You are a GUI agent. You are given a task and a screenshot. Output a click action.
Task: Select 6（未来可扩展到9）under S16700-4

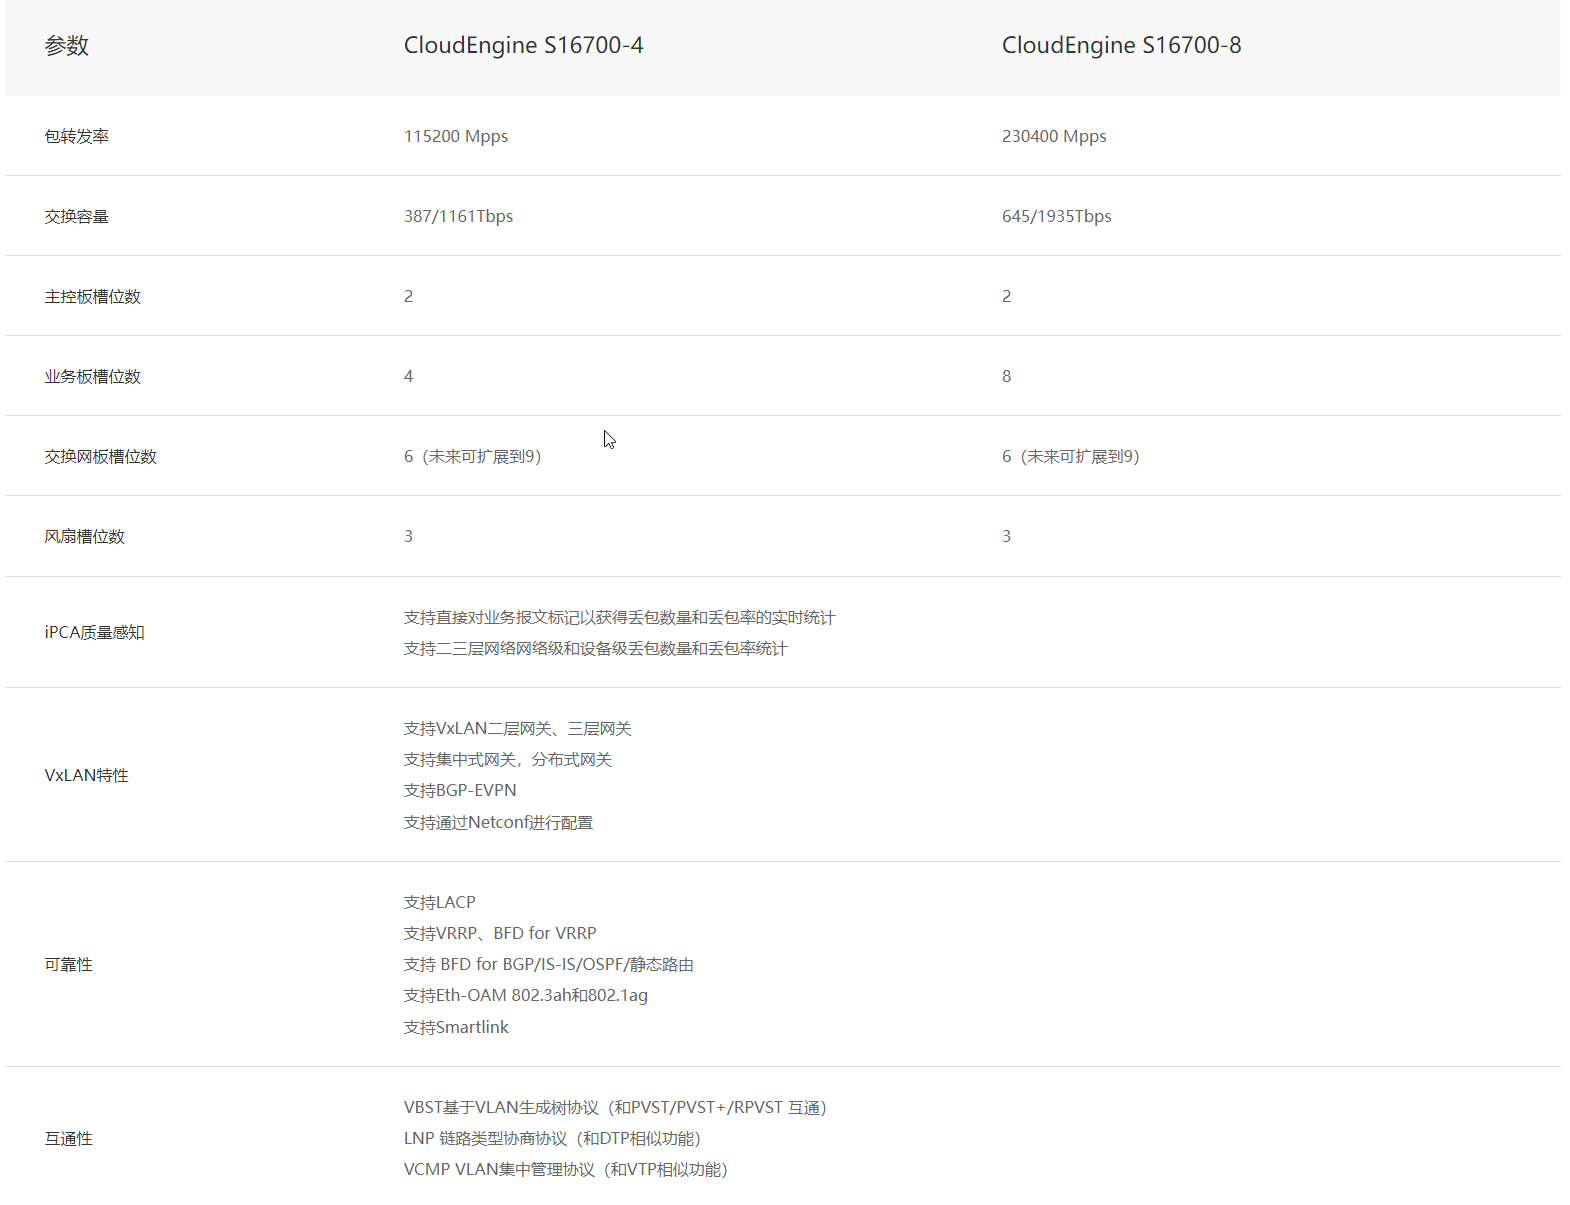(472, 456)
